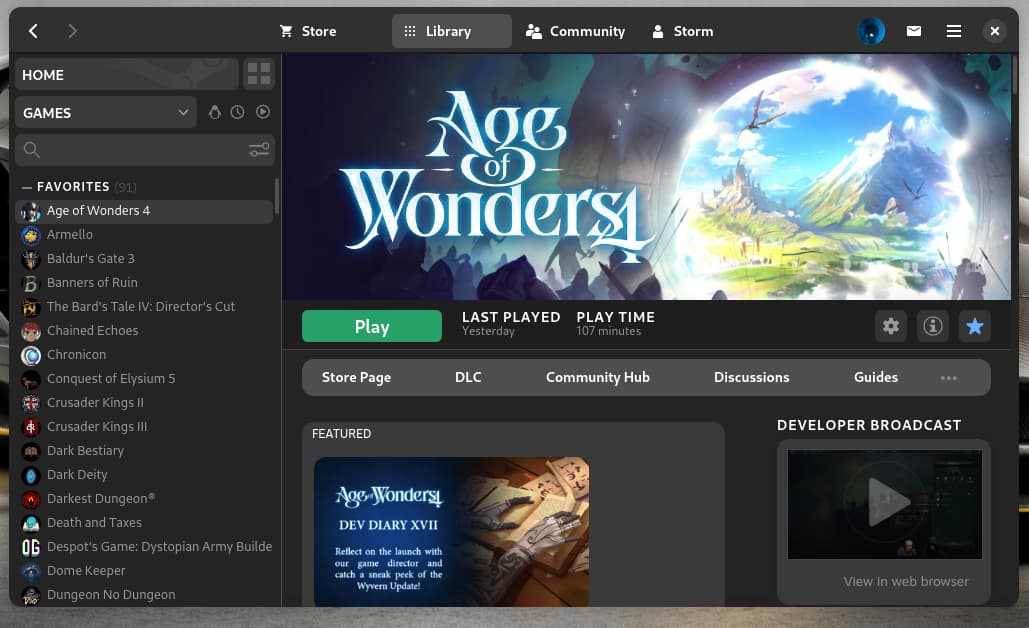This screenshot has height=628, width=1029.
Task: Close the Steam window
Action: click(995, 31)
